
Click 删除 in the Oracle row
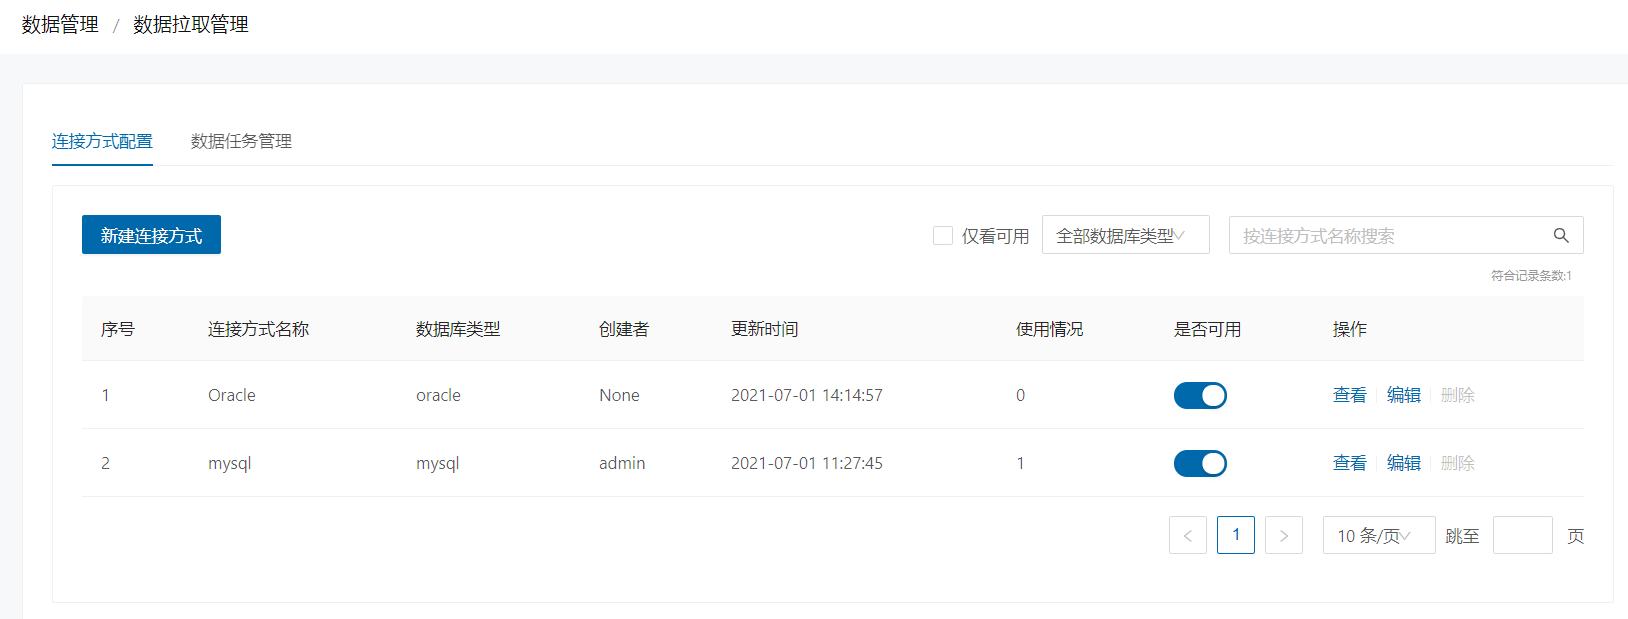point(1457,396)
